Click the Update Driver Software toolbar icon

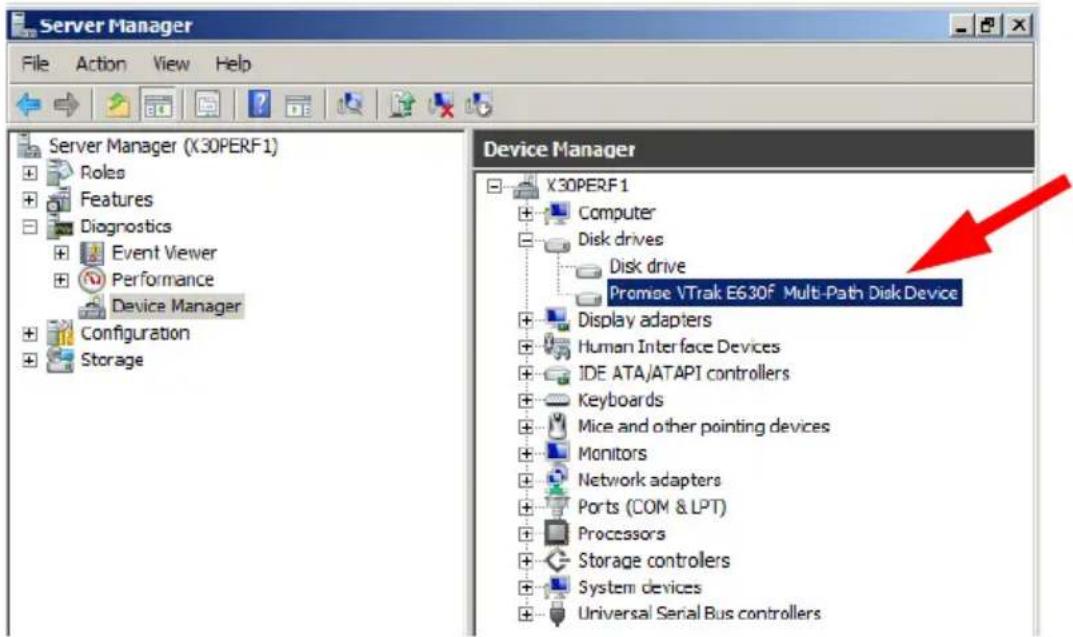402,105
